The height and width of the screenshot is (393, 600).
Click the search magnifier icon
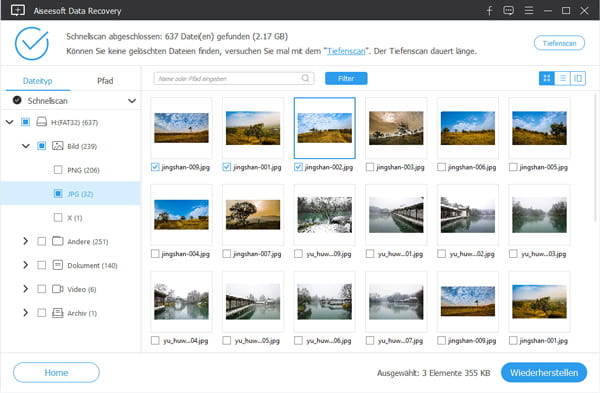click(305, 78)
